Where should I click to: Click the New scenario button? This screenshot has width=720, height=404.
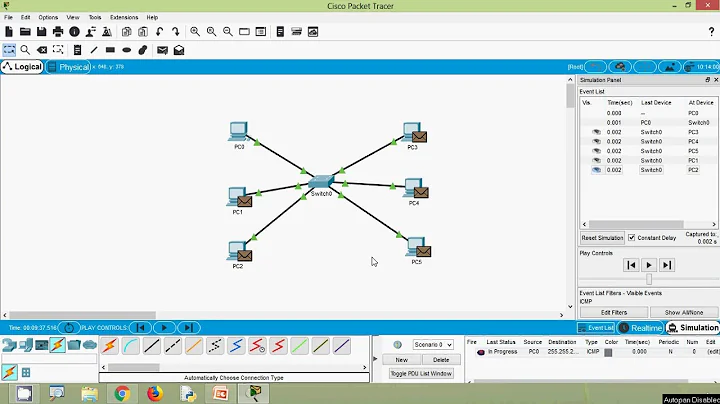[x=401, y=359]
